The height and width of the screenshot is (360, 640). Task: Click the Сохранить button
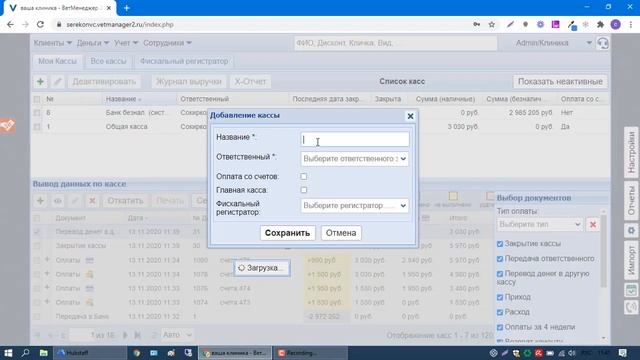pyautogui.click(x=287, y=233)
